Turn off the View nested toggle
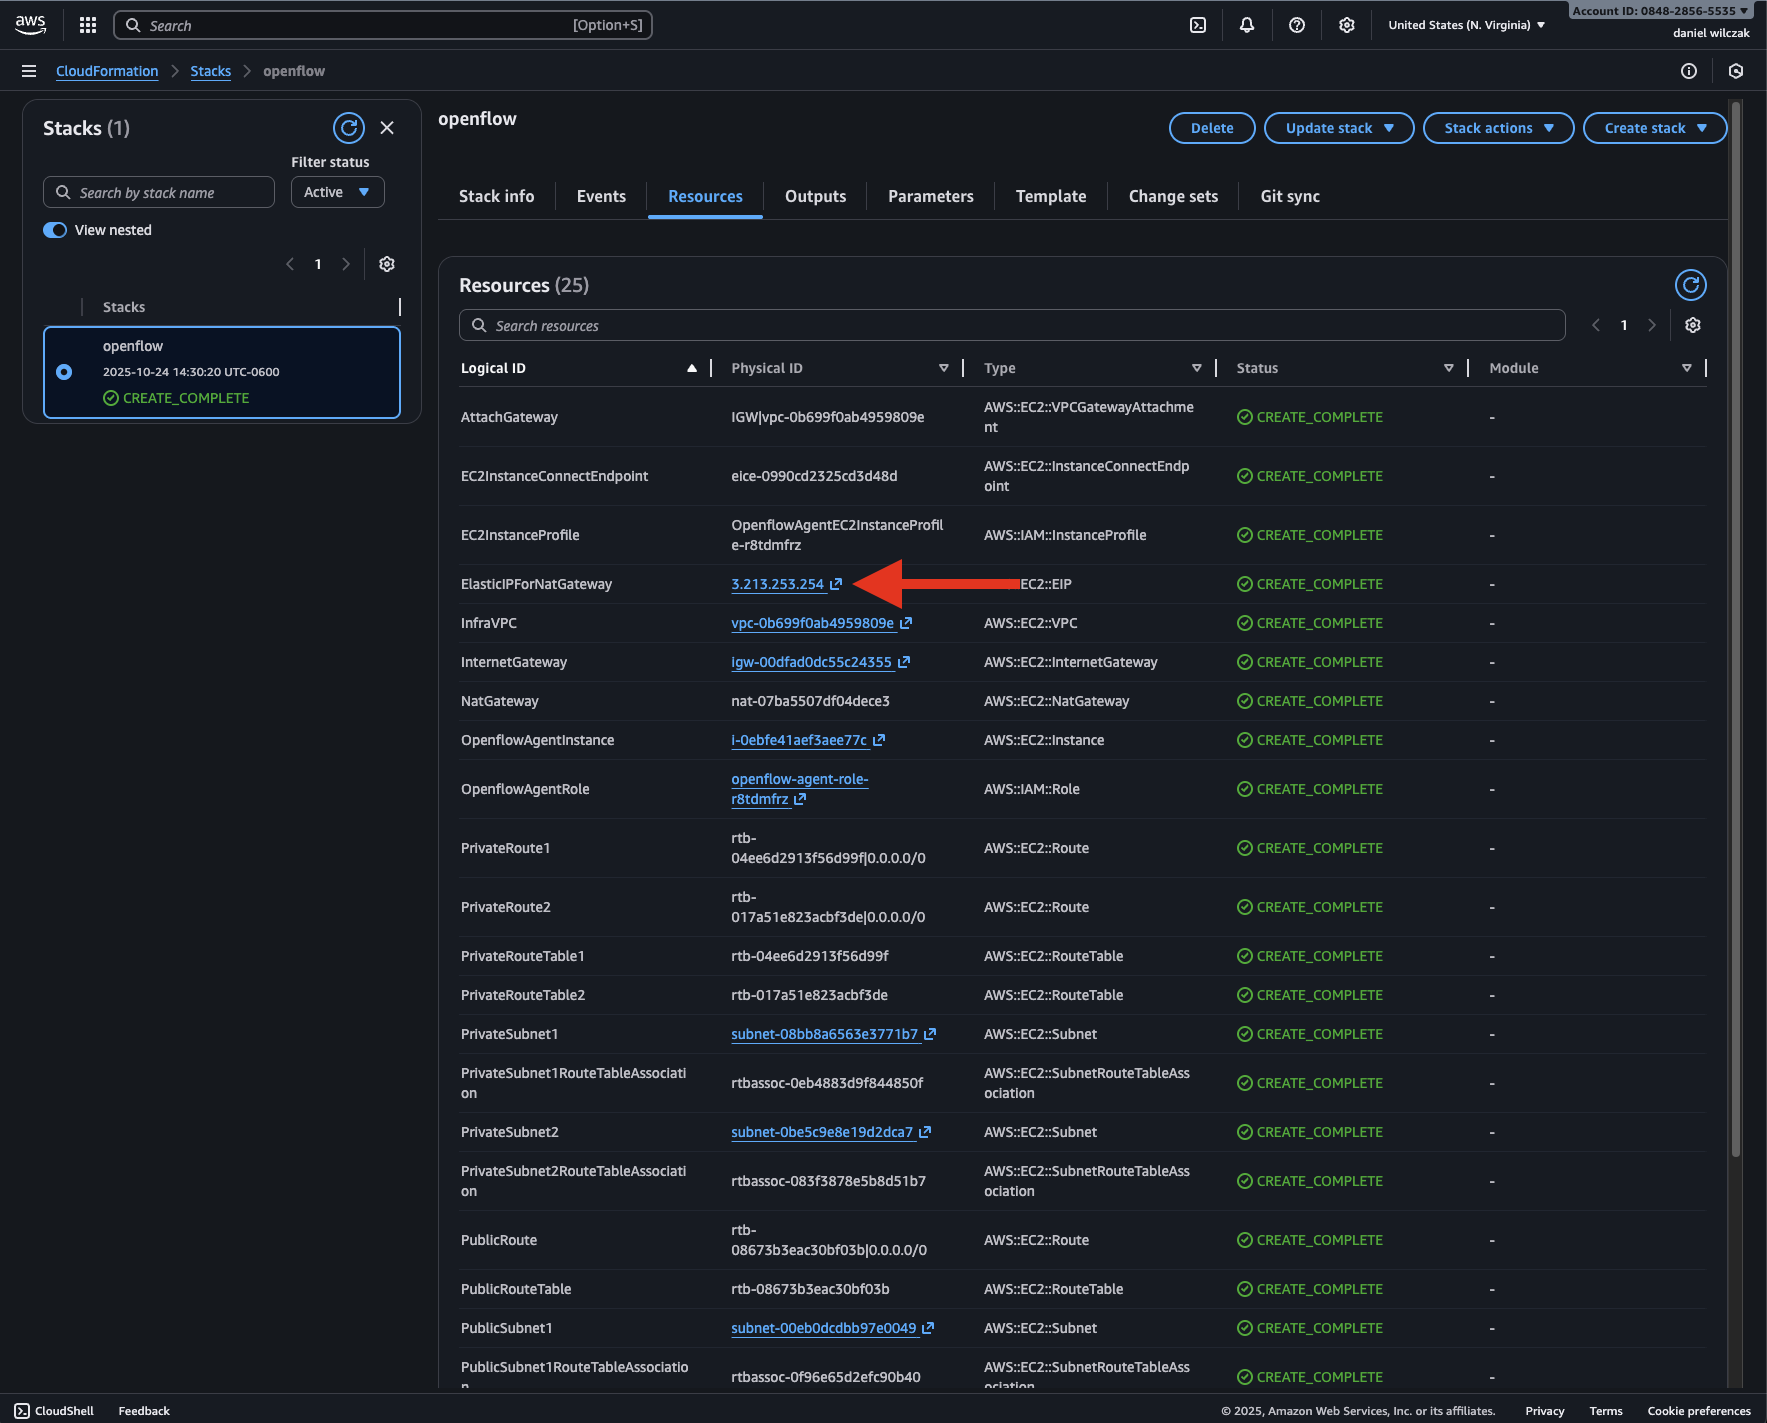Image resolution: width=1767 pixels, height=1423 pixels. [55, 230]
